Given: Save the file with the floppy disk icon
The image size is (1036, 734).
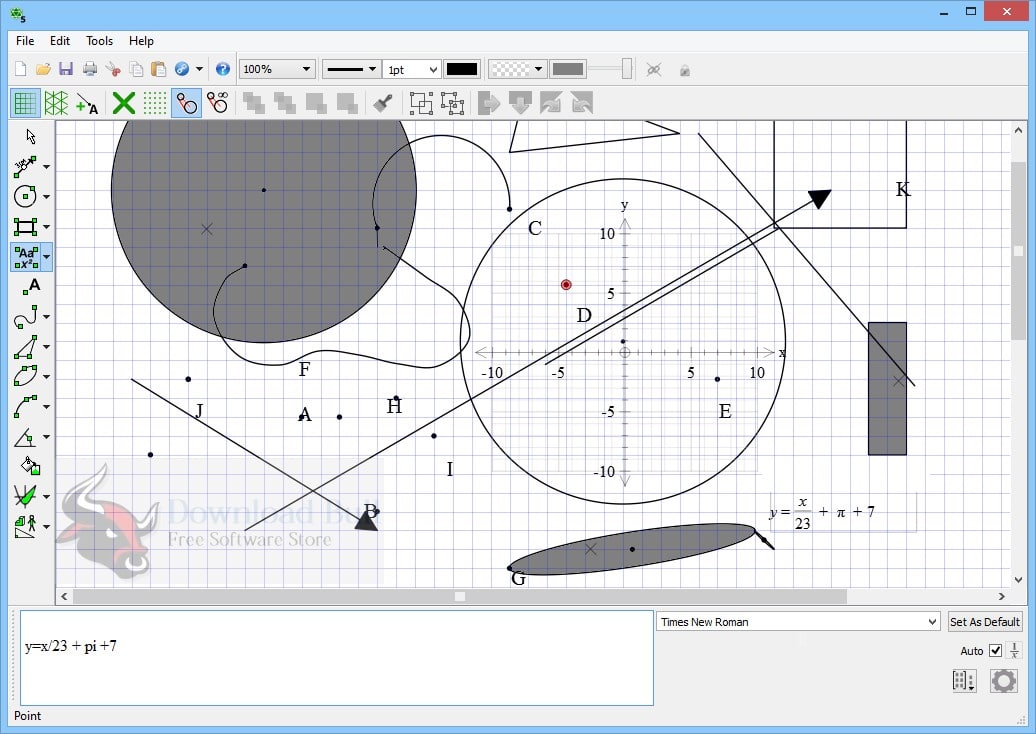Looking at the screenshot, I should pyautogui.click(x=66, y=69).
